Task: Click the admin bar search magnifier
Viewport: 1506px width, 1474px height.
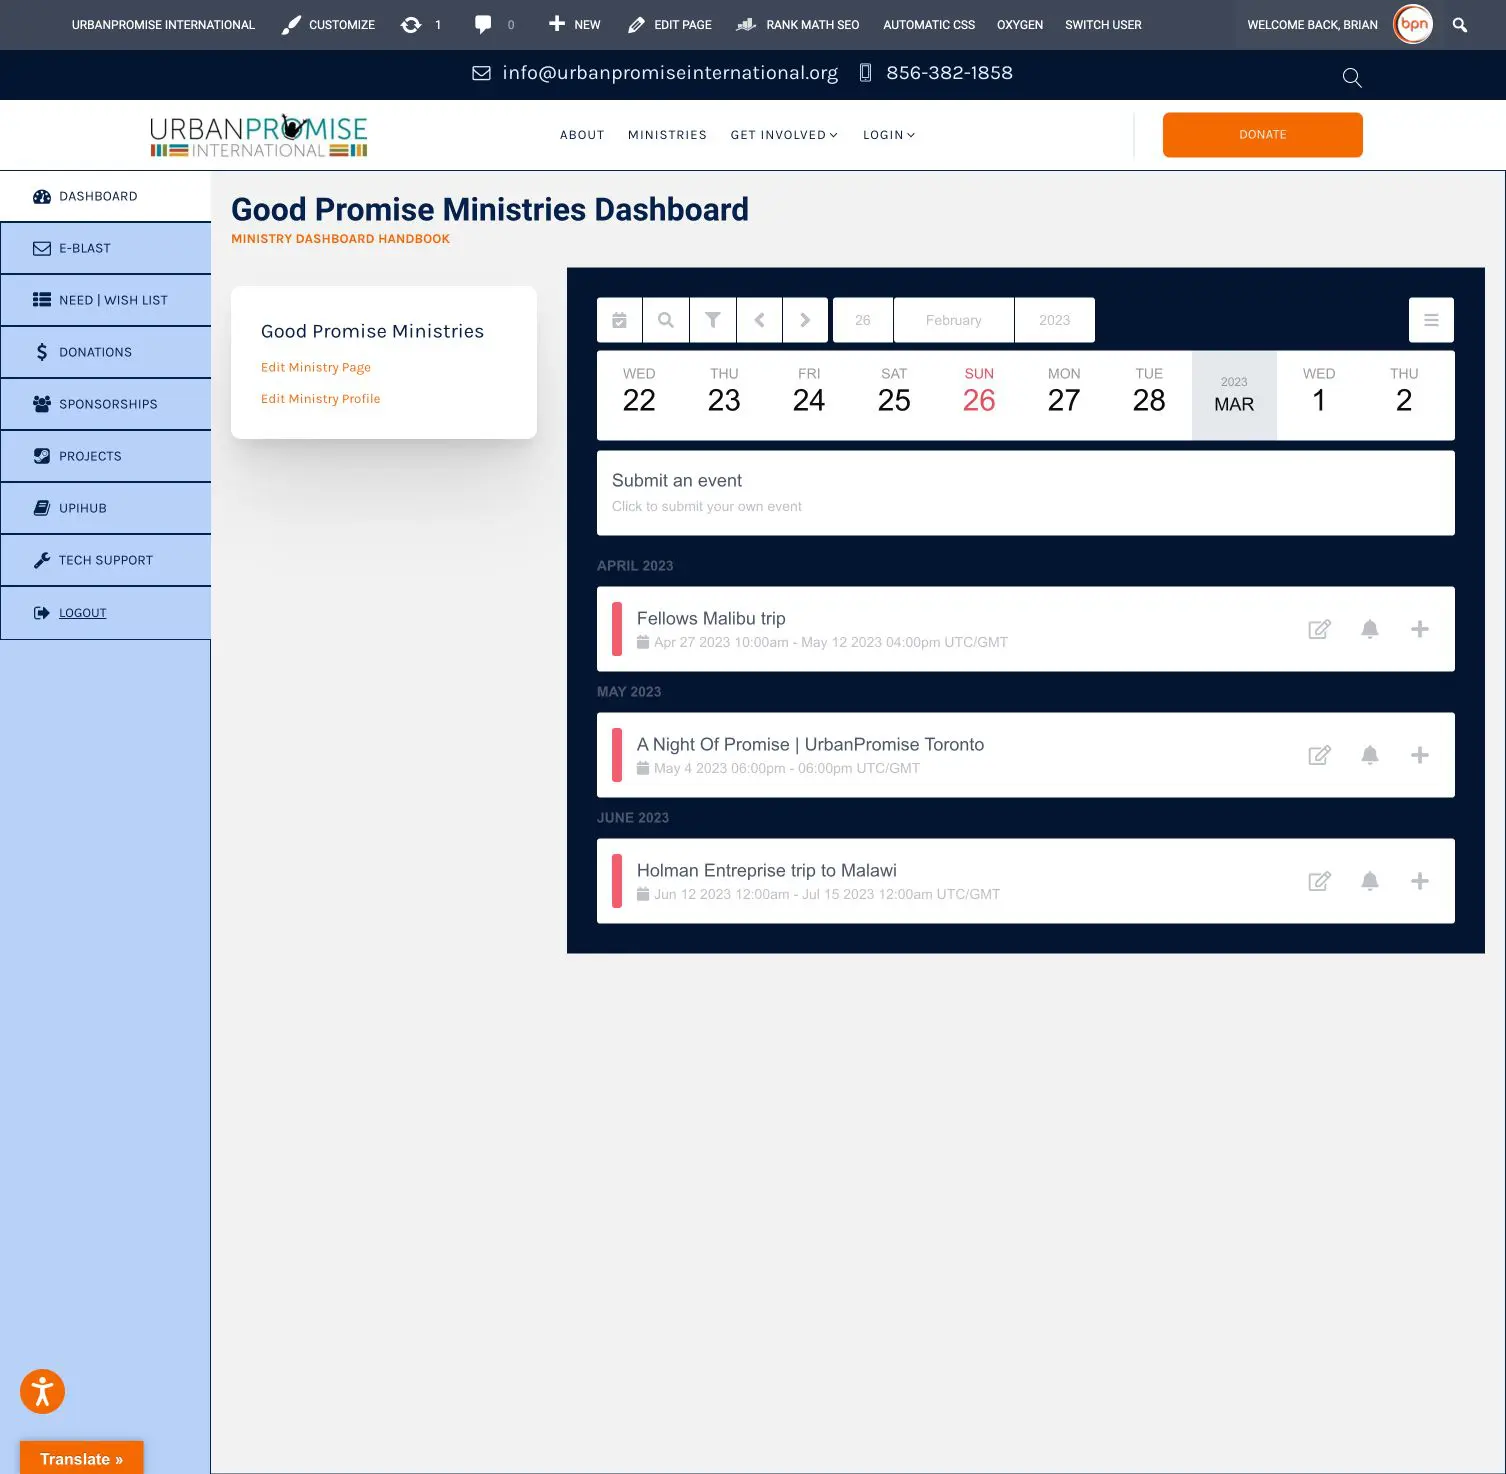Action: point(1460,25)
